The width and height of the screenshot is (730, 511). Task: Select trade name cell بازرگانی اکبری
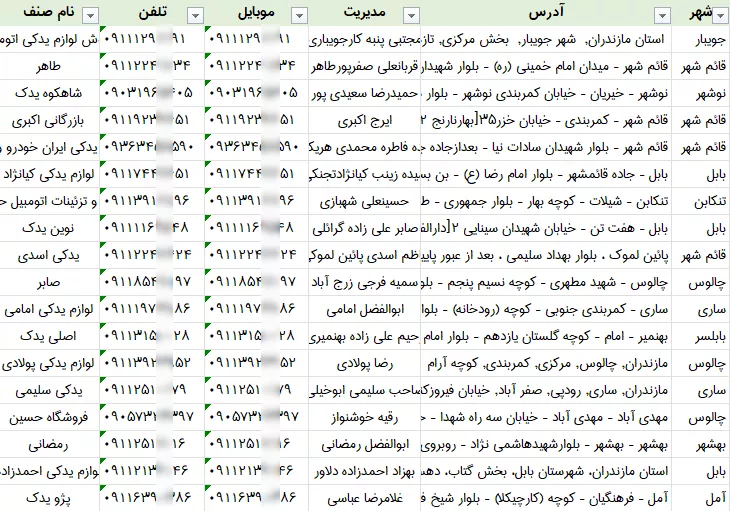tap(49, 121)
